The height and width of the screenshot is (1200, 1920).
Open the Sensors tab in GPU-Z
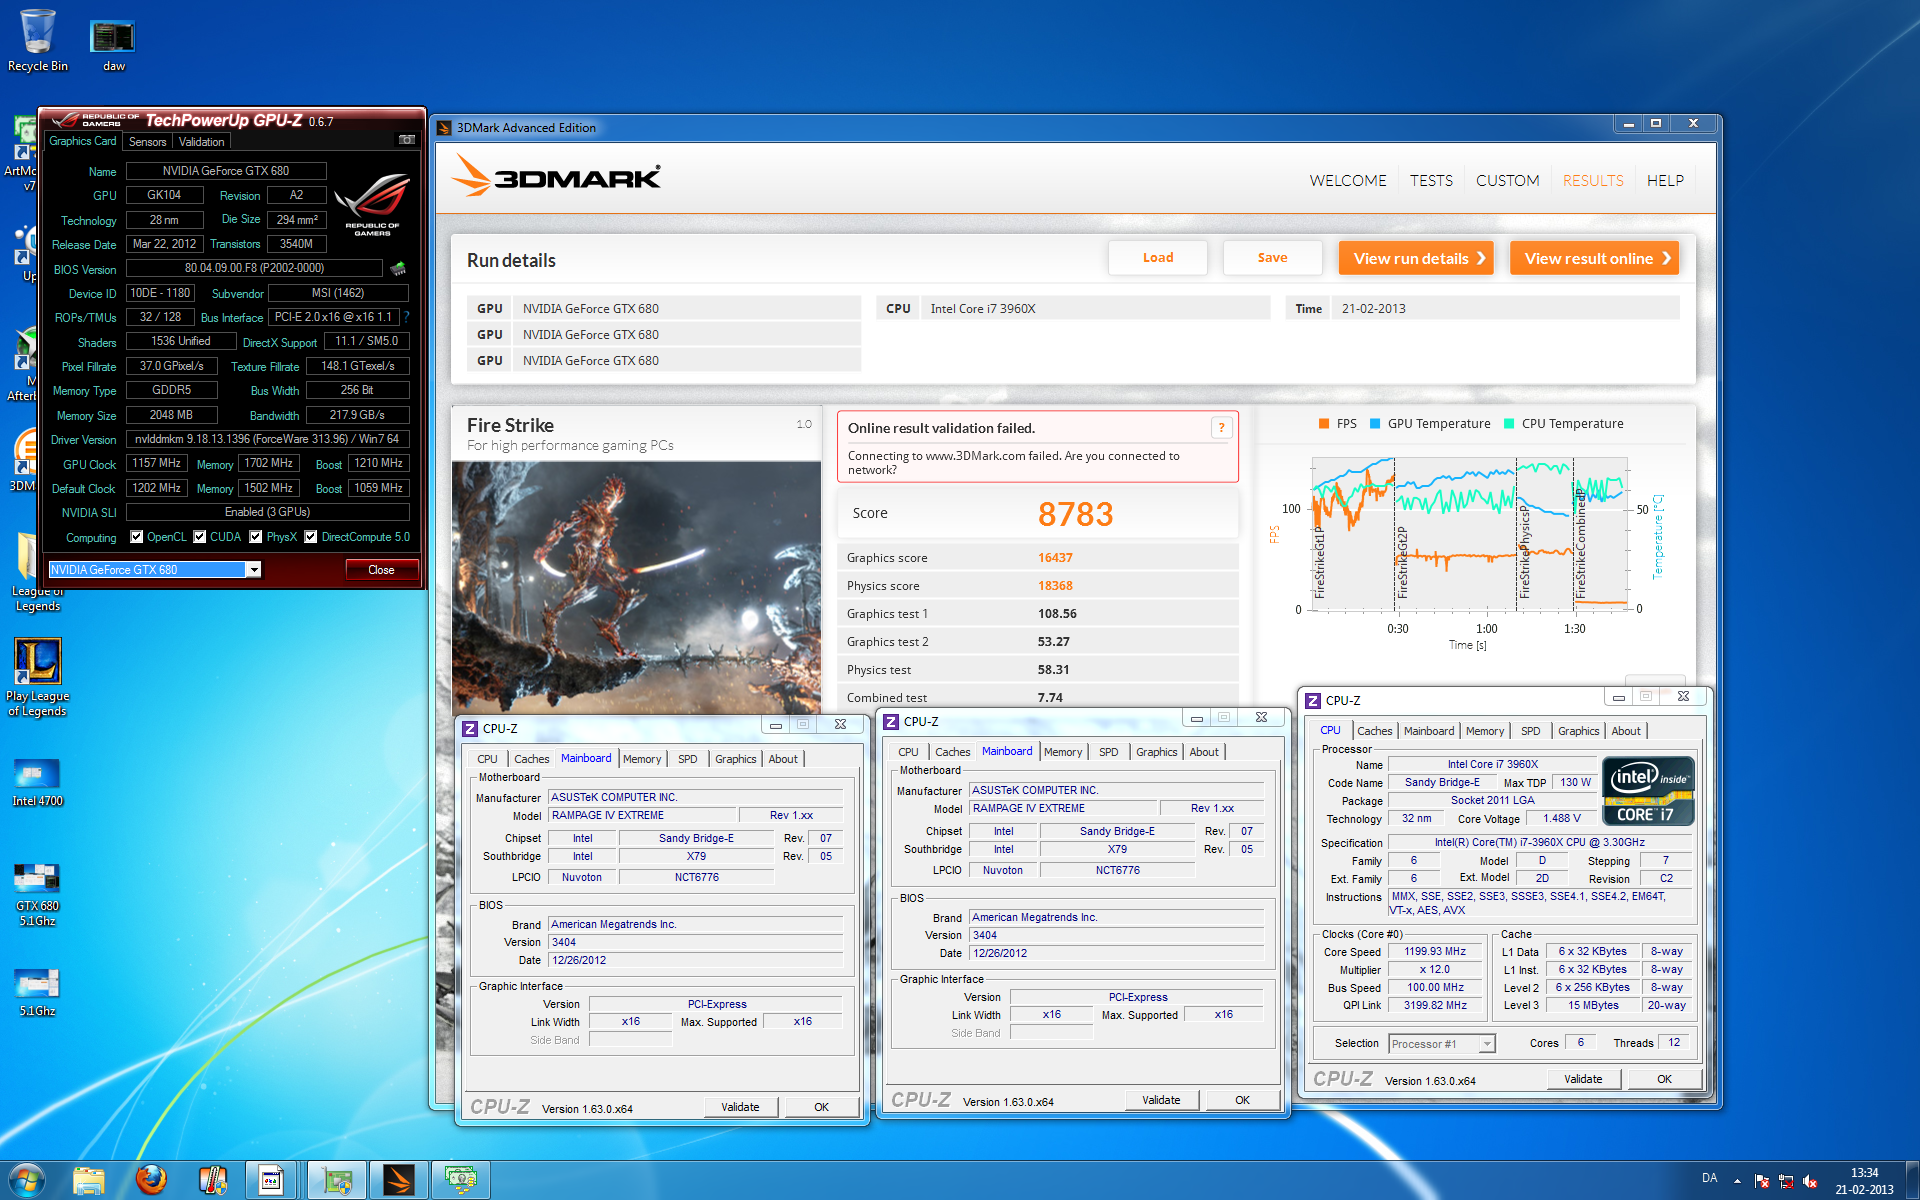point(147,142)
